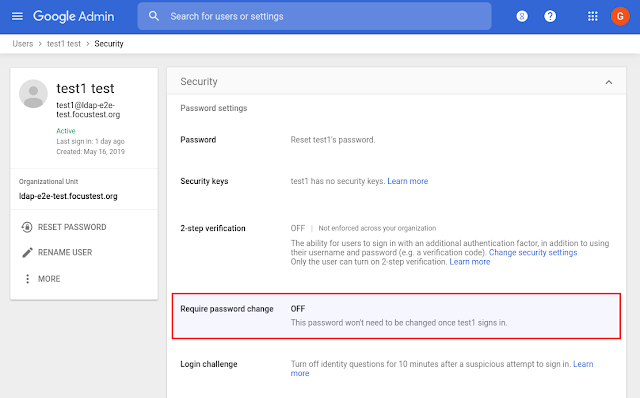This screenshot has width=640, height=398.
Task: Focus the Search for users or settings field
Action: [x=314, y=16]
